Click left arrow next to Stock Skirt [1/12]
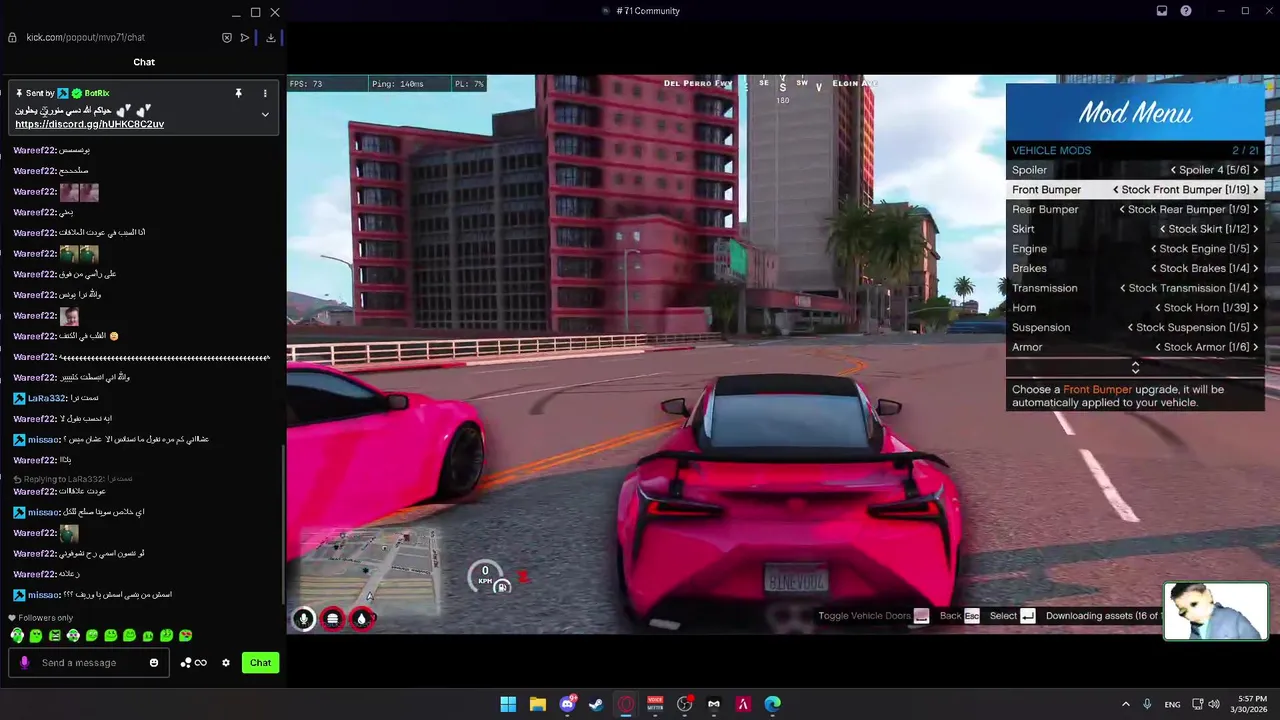This screenshot has height=720, width=1280. click(1163, 229)
